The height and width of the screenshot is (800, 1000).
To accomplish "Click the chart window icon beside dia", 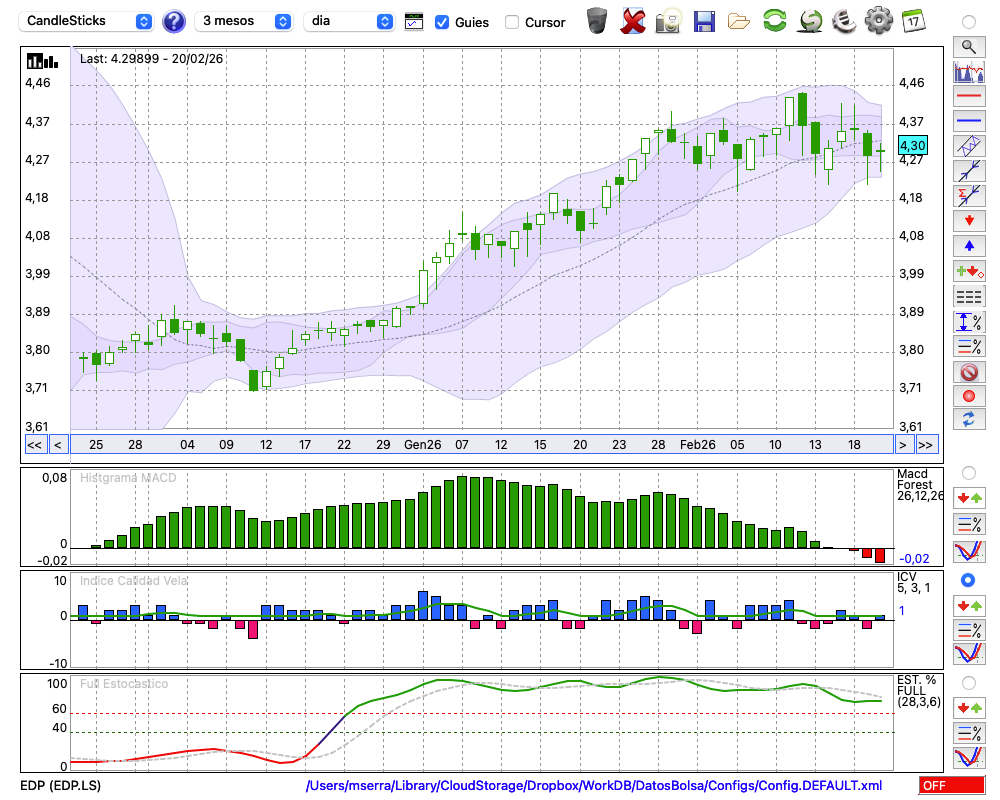I will click(x=414, y=22).
